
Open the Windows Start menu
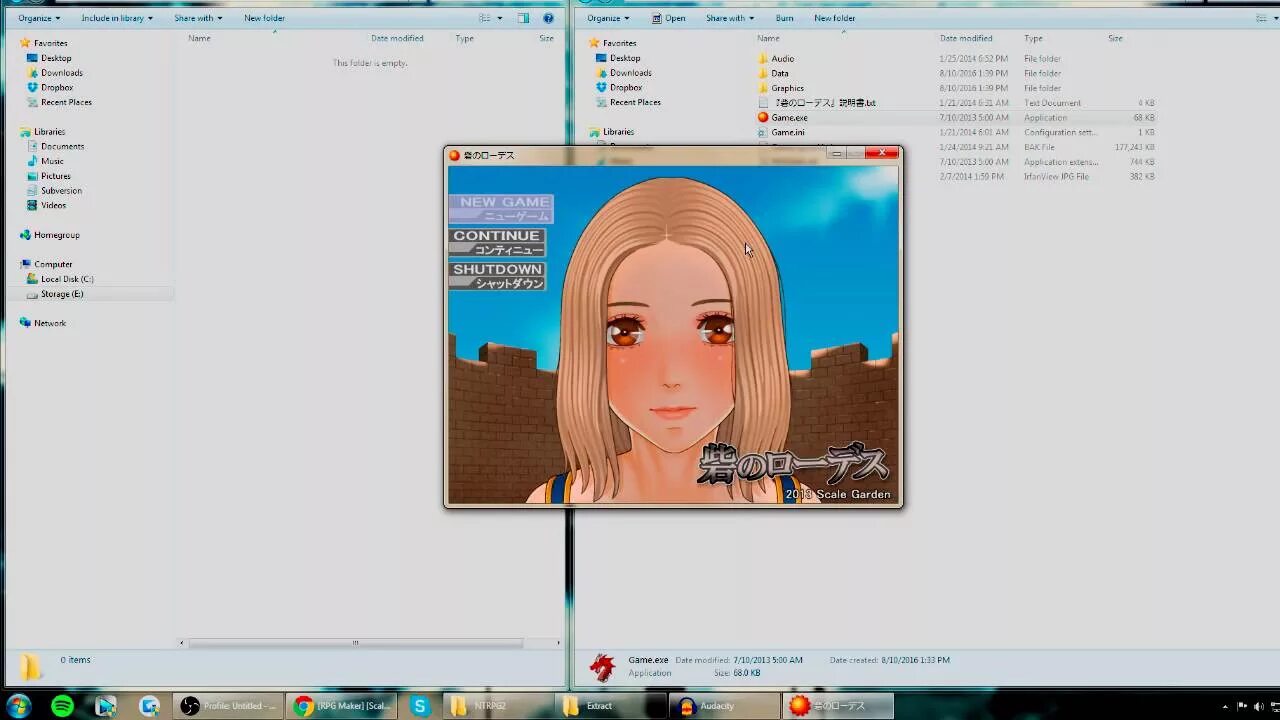[x=19, y=706]
